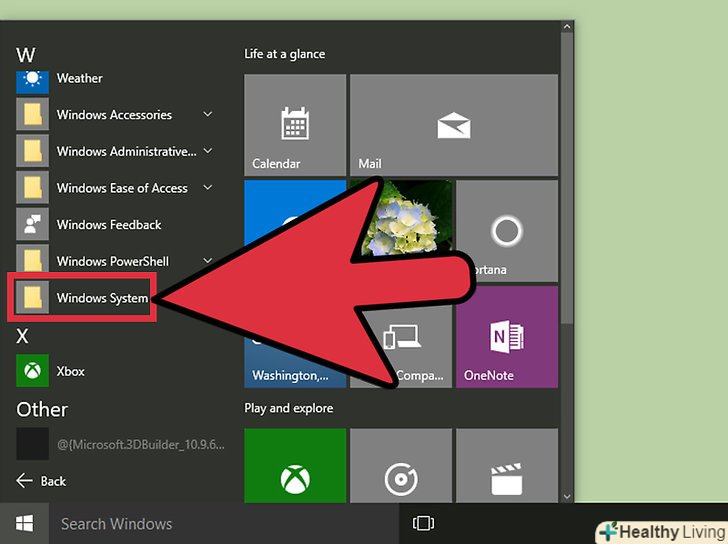Click the Other section header
728x544 pixels.
tap(42, 409)
